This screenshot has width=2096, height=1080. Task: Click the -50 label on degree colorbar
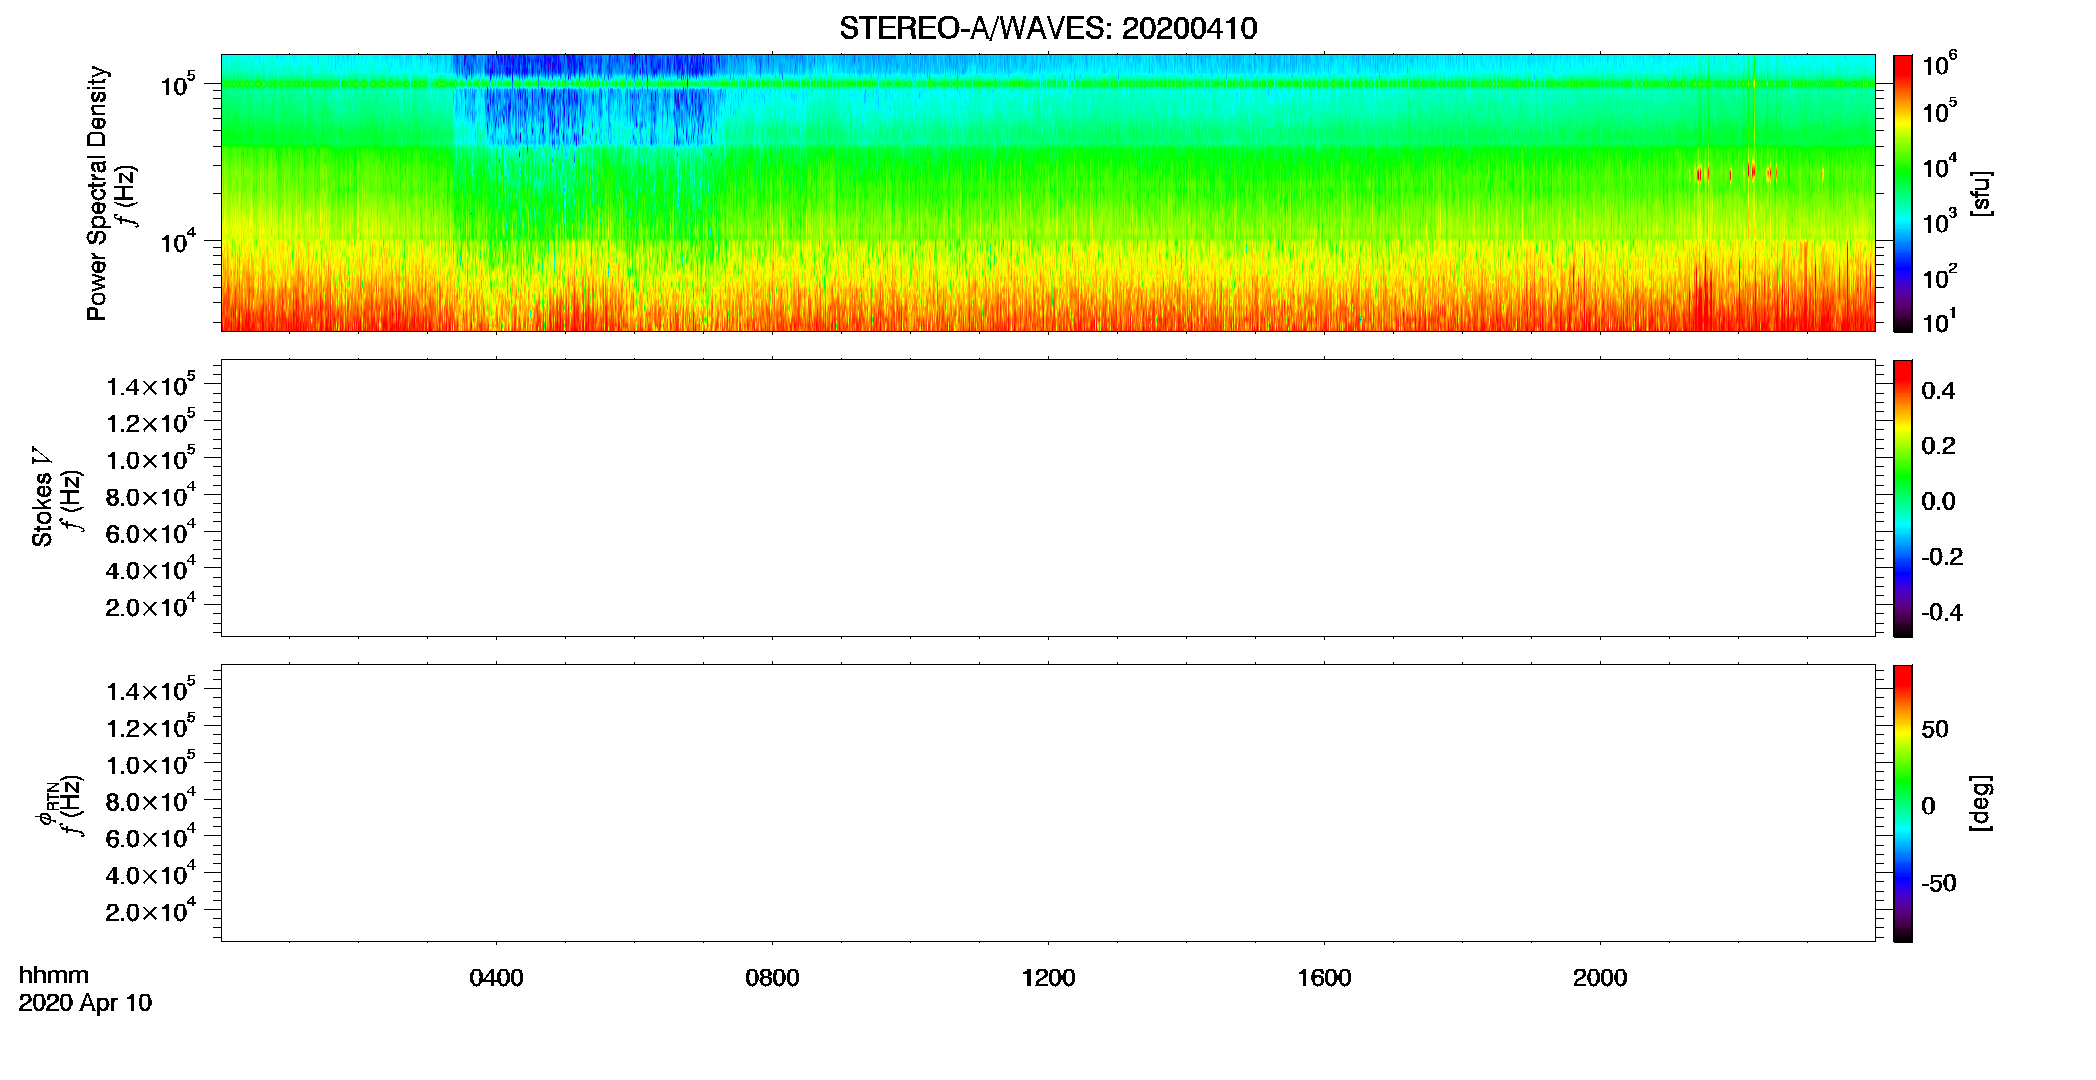pyautogui.click(x=1939, y=884)
